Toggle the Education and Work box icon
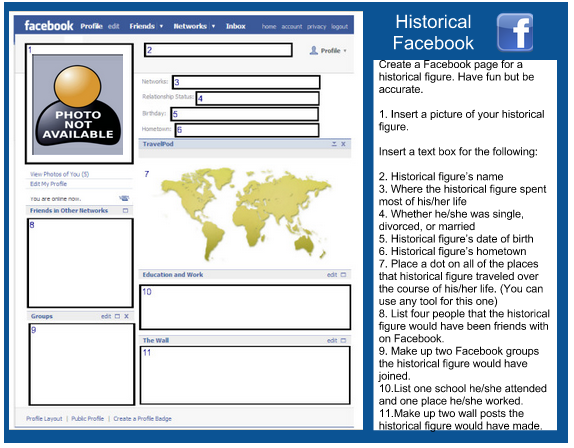The height and width of the screenshot is (448, 574). tap(343, 275)
